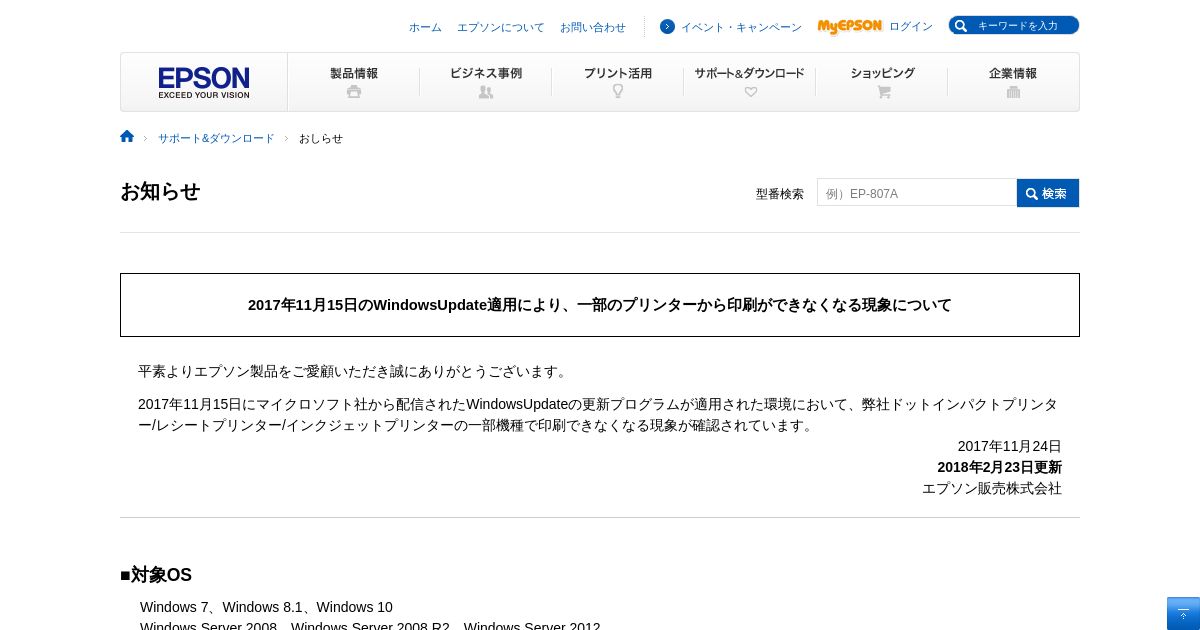Click the 平素よりエプソン製品 greeting sentence
This screenshot has width=1200, height=630.
pyautogui.click(x=355, y=371)
